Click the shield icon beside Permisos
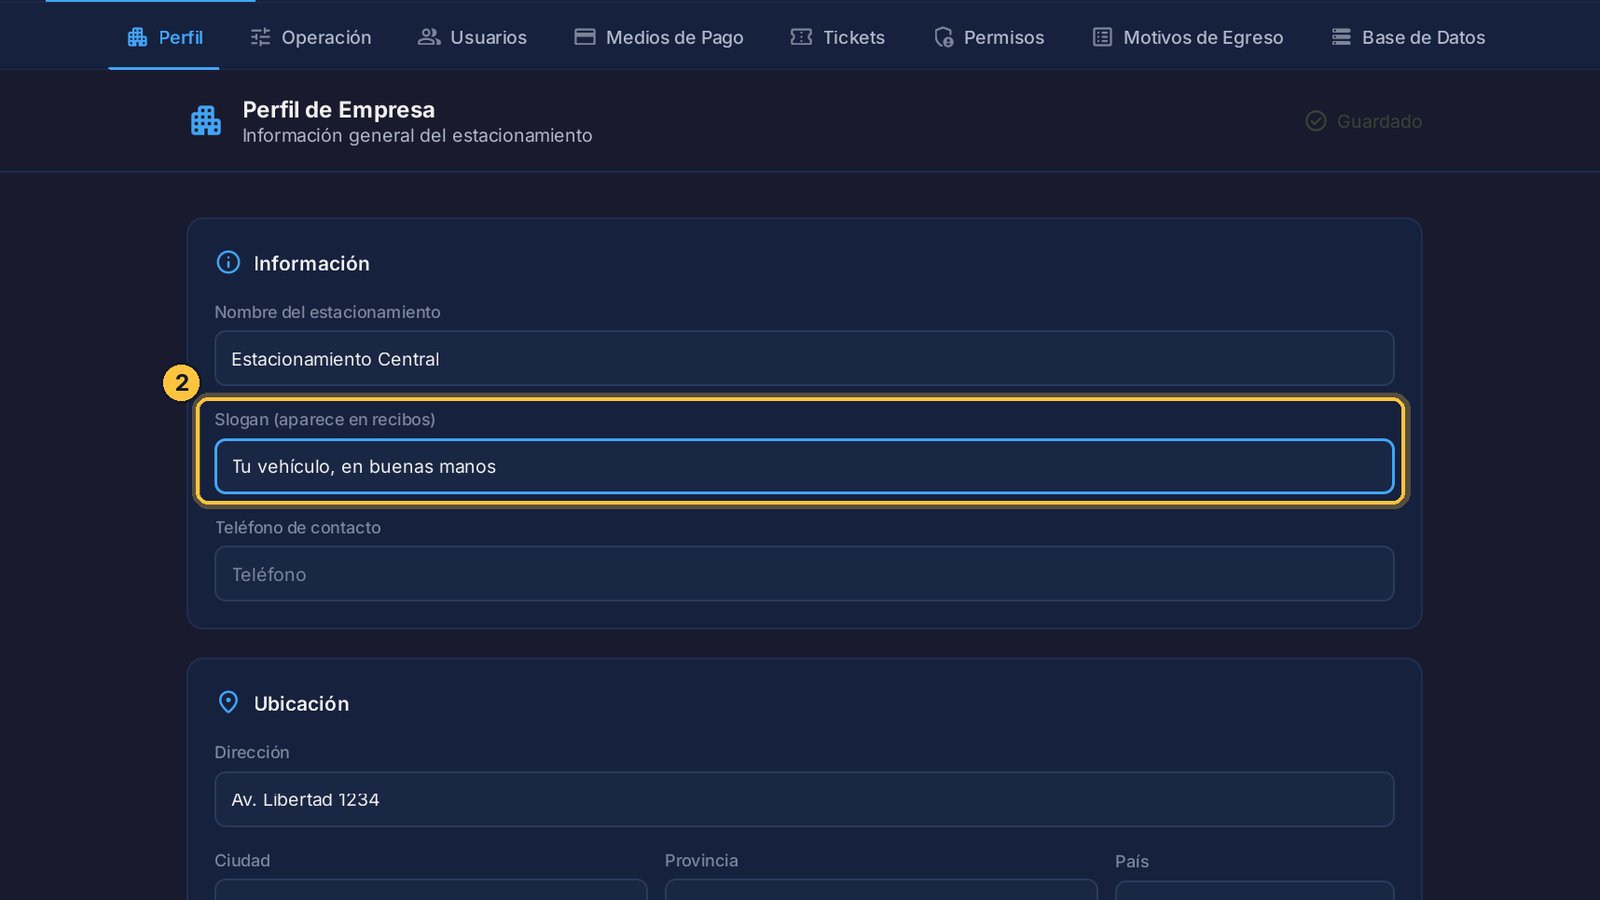The image size is (1600, 900). (943, 37)
